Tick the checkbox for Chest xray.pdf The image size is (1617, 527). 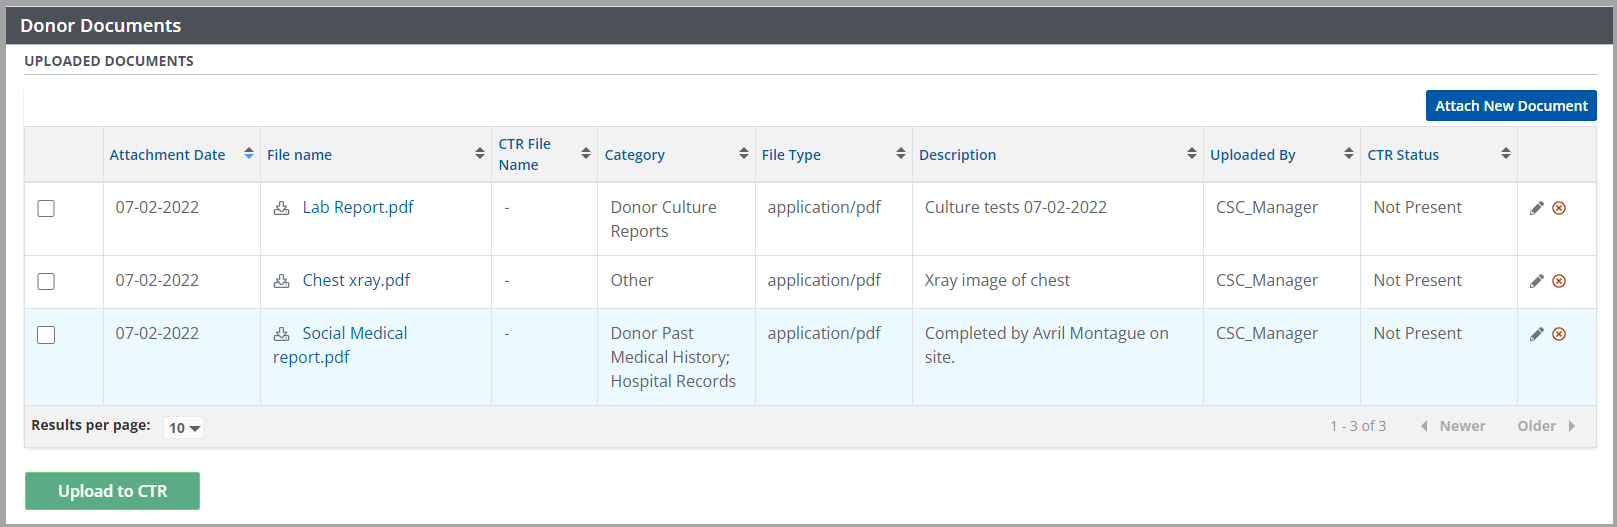[x=46, y=281]
